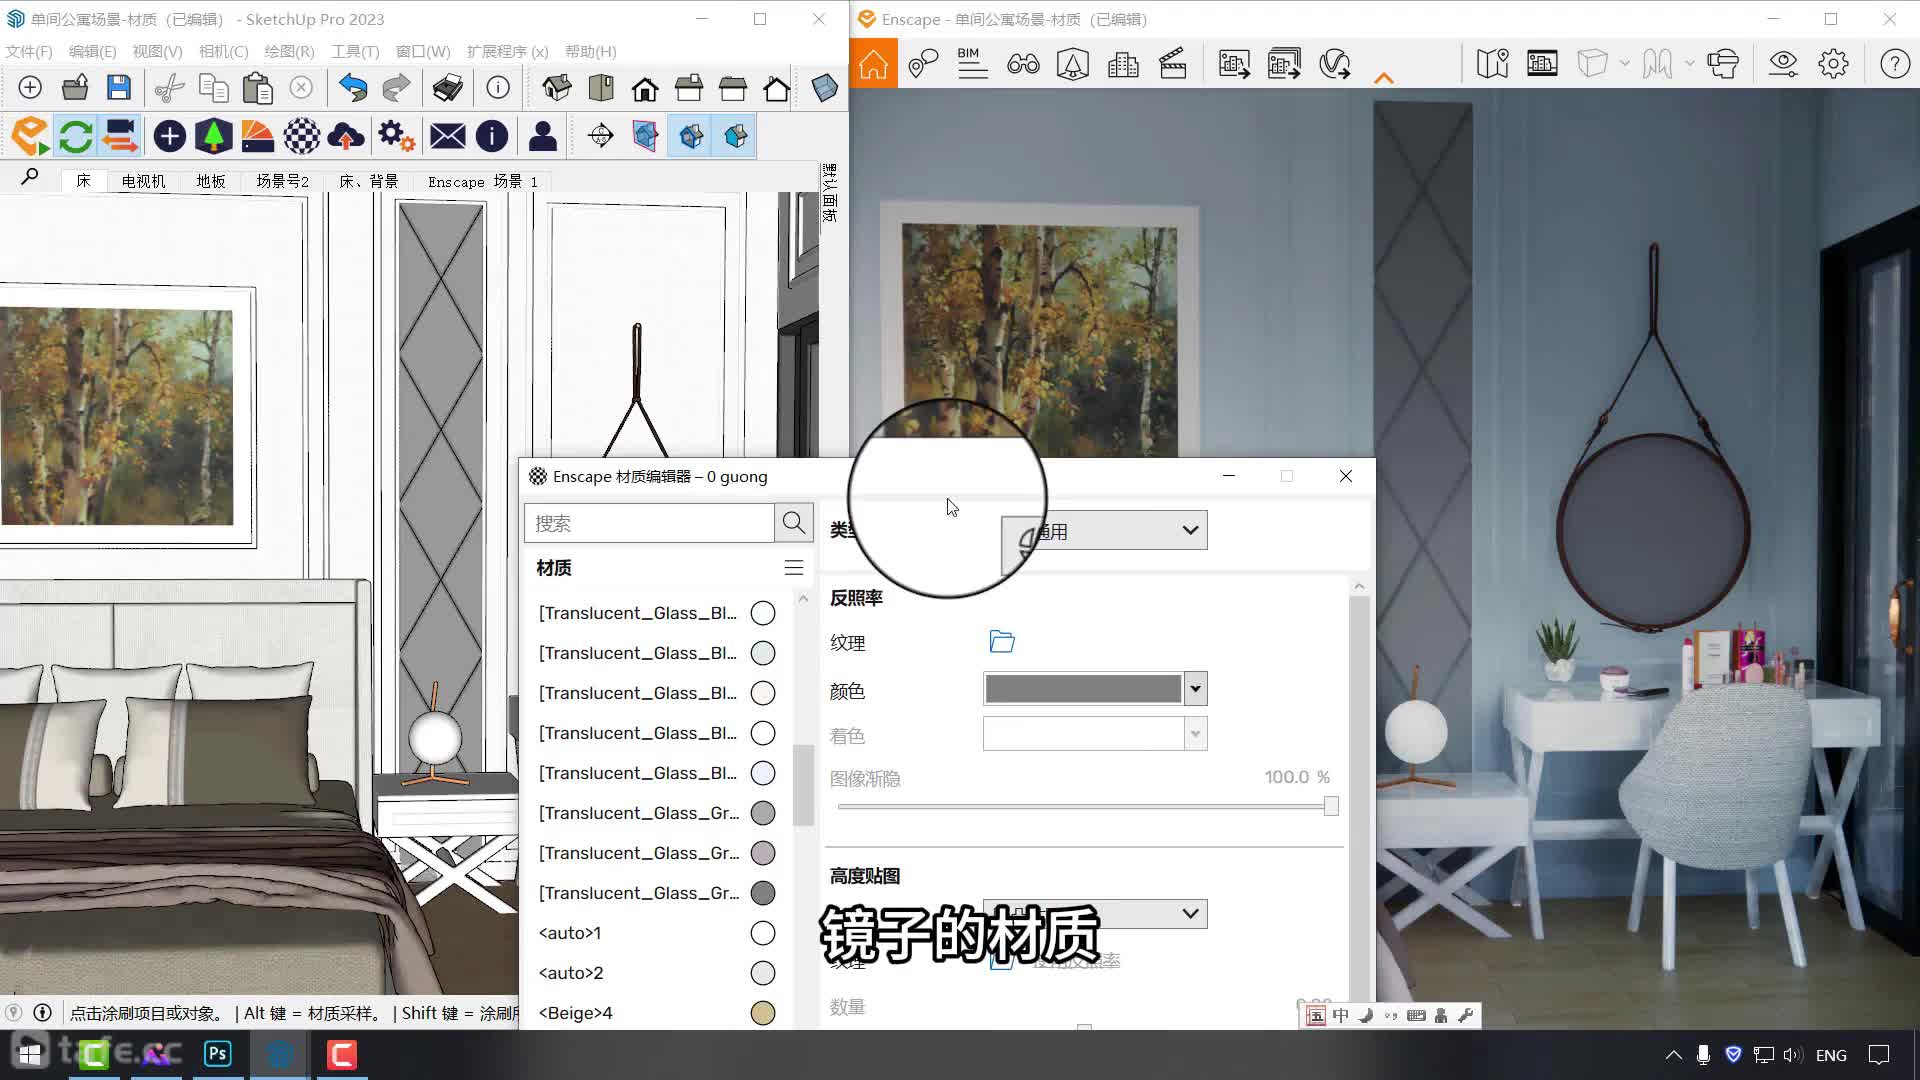Switch to the 电视机 scene tab
Image resolution: width=1920 pixels, height=1080 pixels.
[x=143, y=181]
